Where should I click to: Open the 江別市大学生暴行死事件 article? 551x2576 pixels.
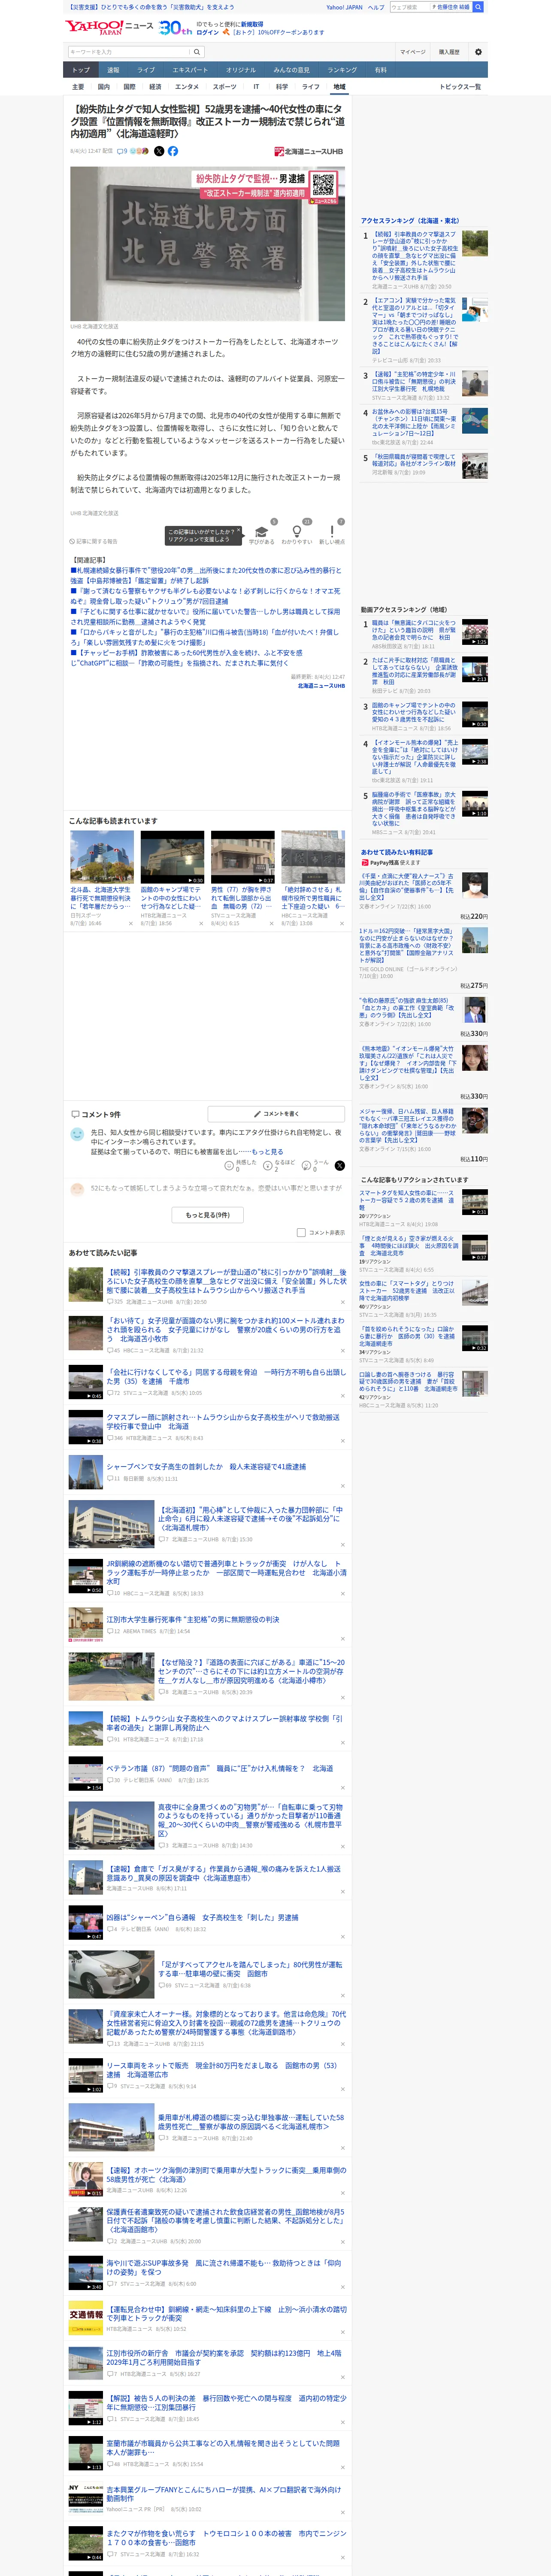click(193, 1619)
